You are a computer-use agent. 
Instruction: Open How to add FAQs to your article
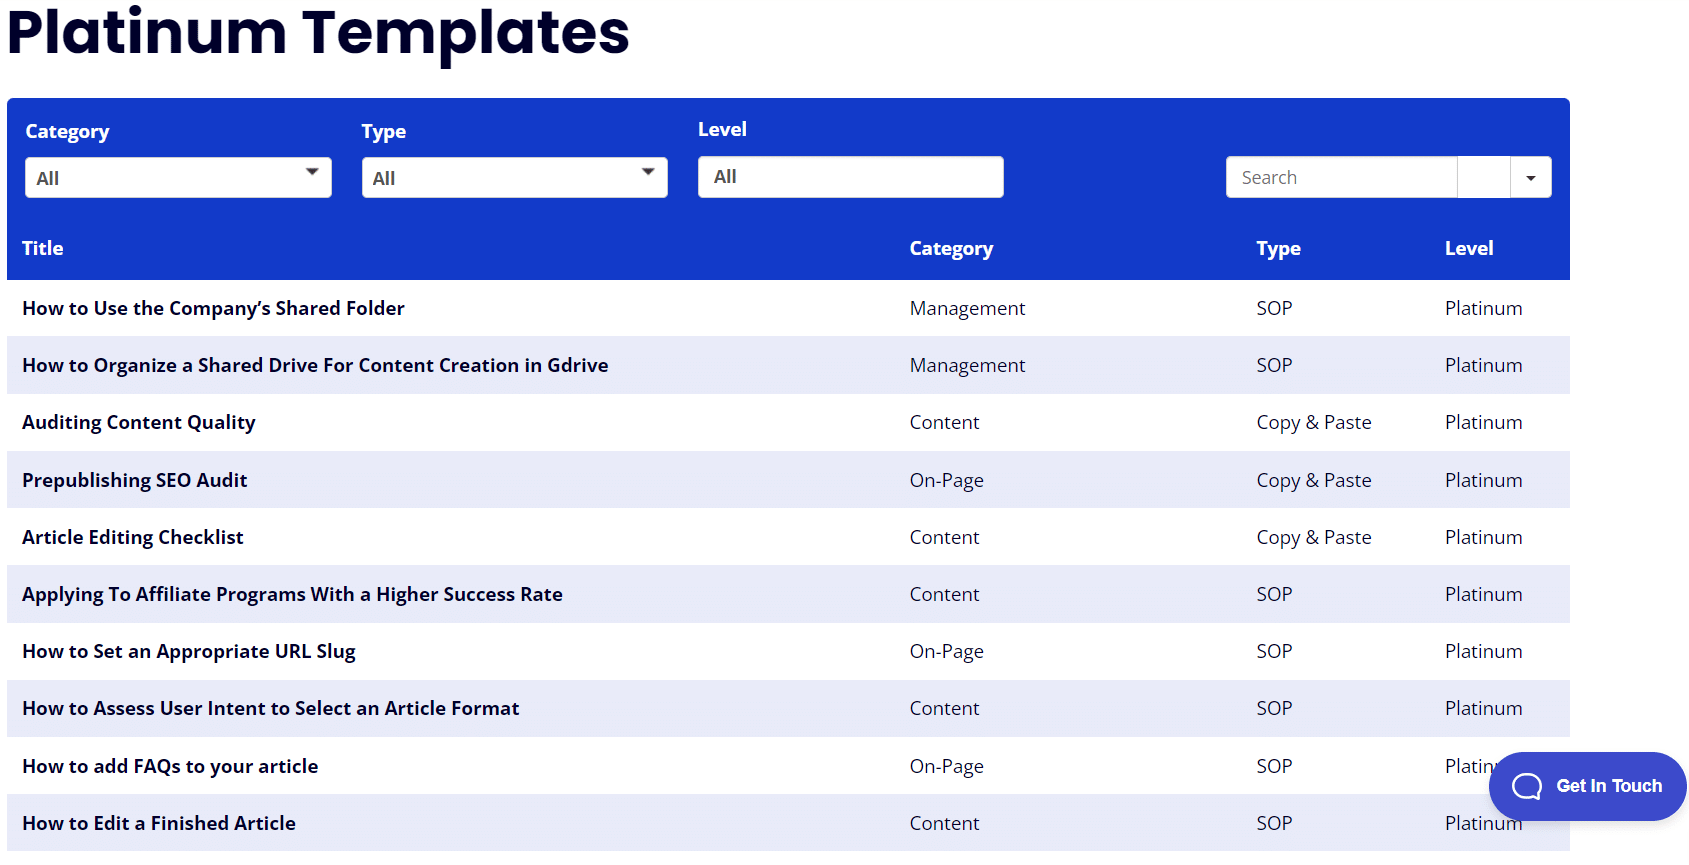170,766
